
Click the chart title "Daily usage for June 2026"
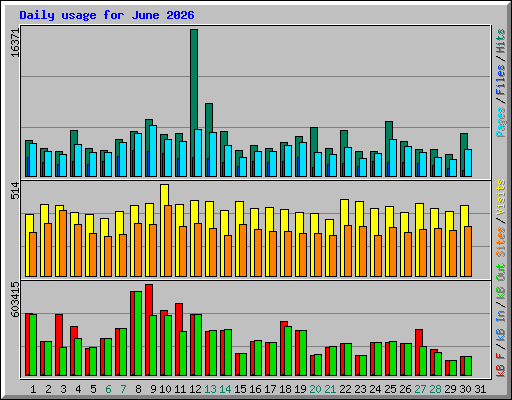click(107, 15)
